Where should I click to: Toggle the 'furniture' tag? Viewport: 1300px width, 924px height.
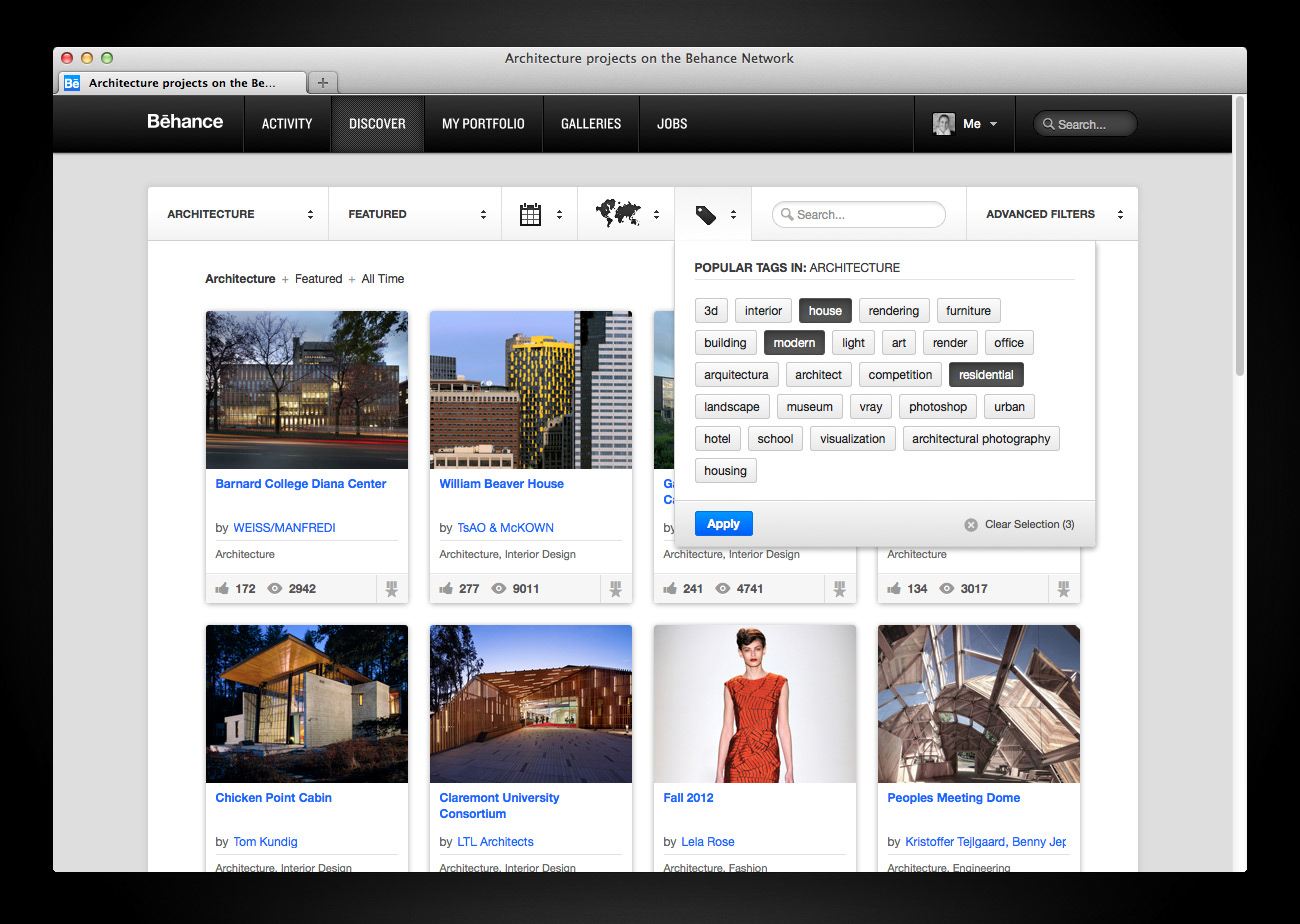(968, 311)
